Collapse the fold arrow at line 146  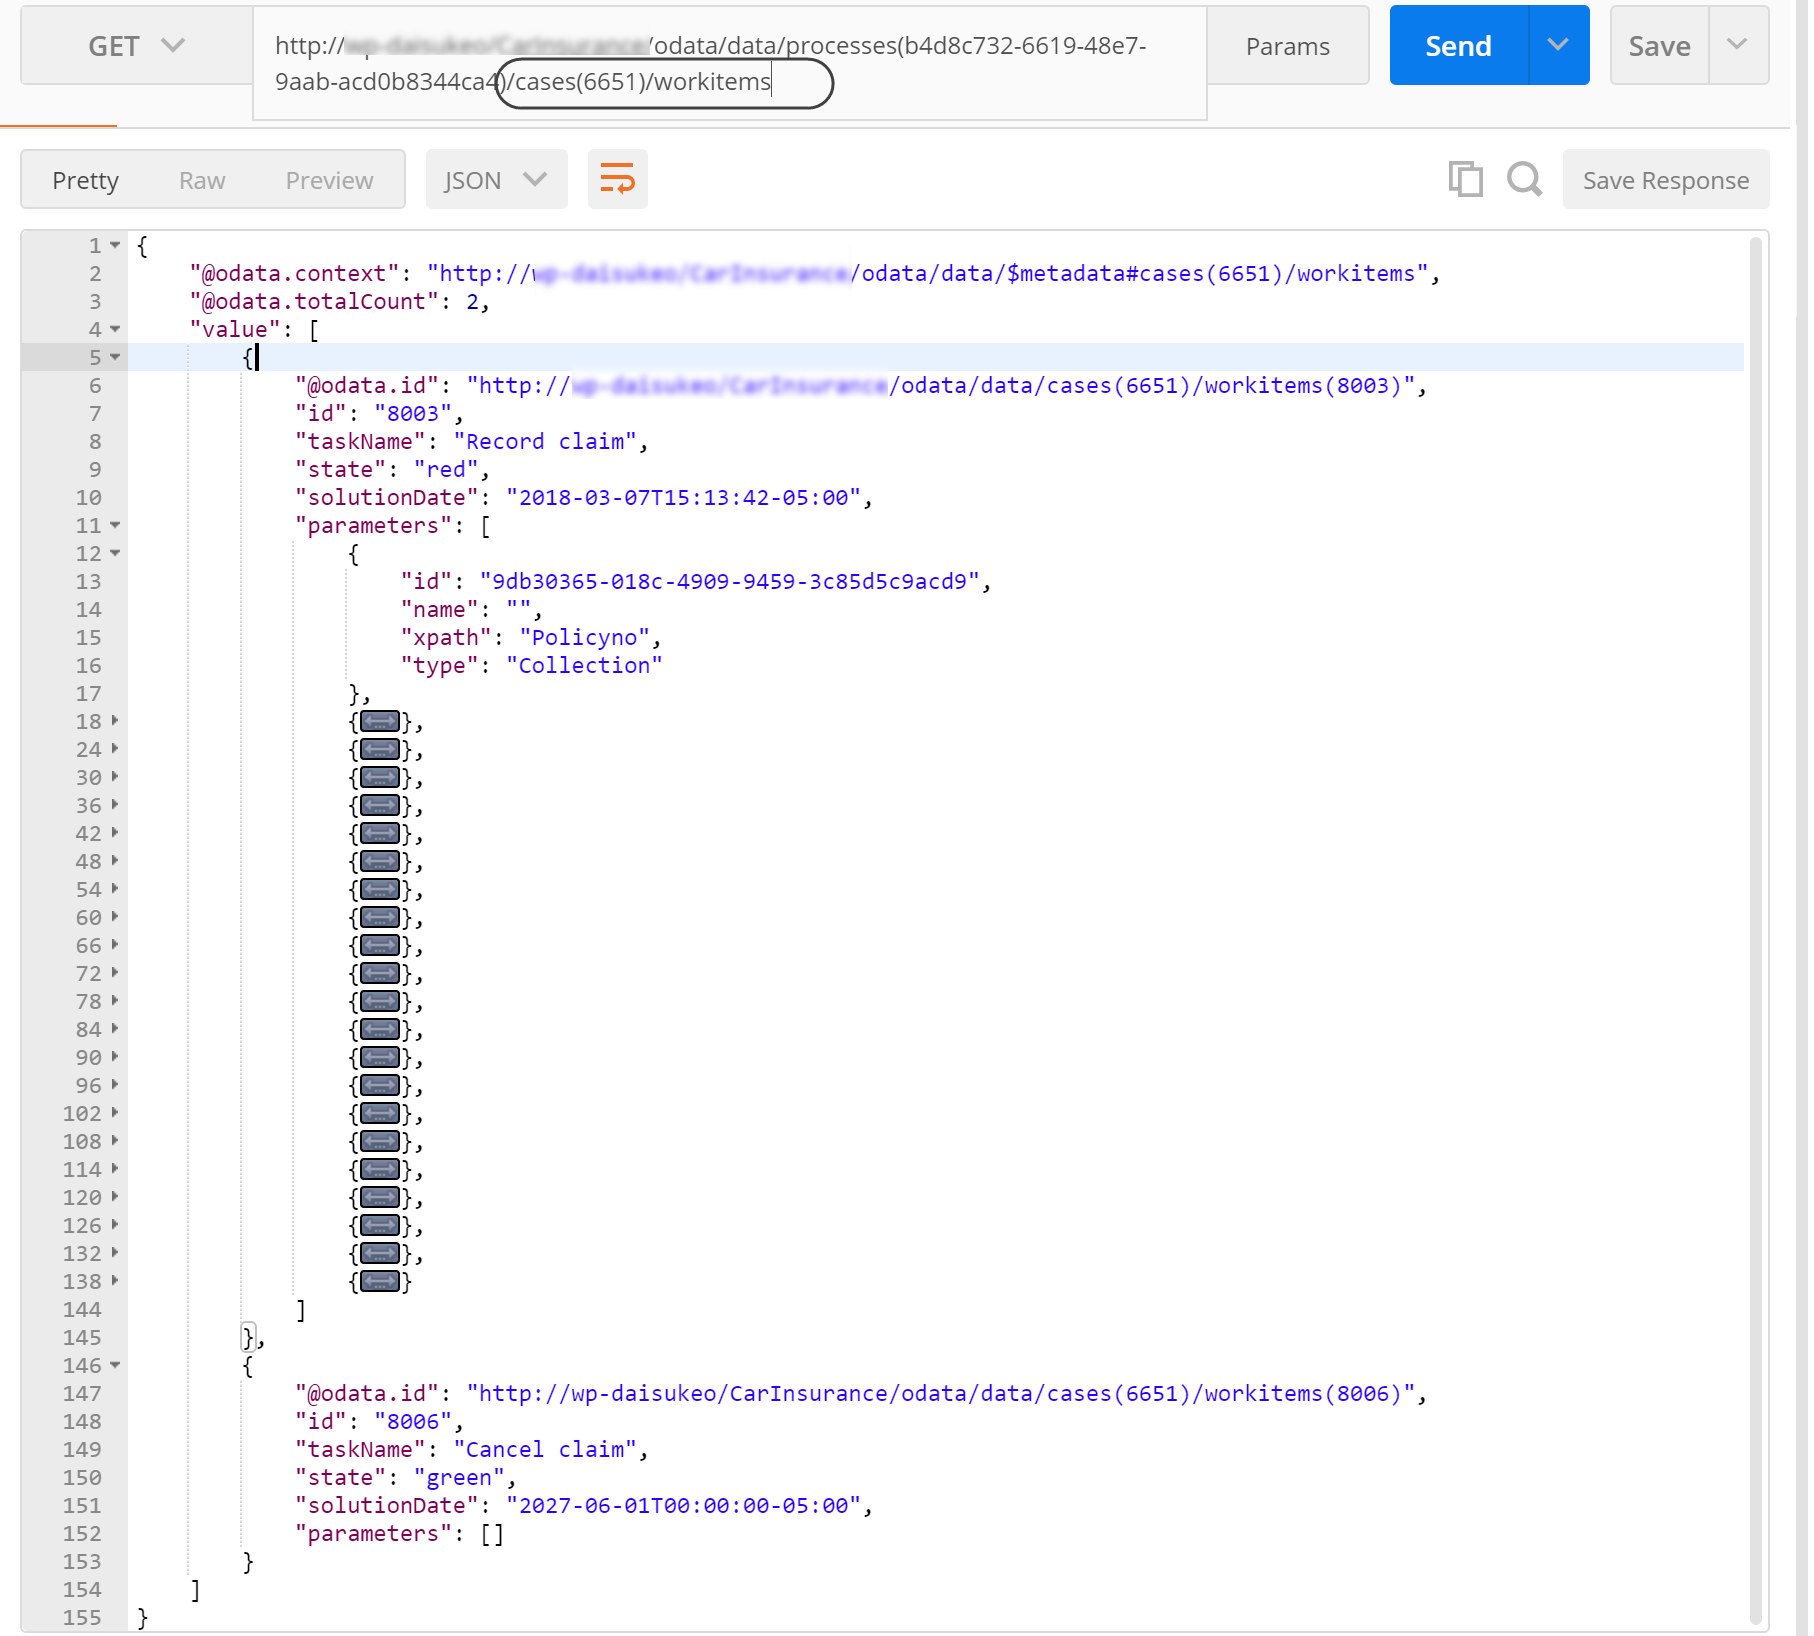click(x=115, y=1365)
